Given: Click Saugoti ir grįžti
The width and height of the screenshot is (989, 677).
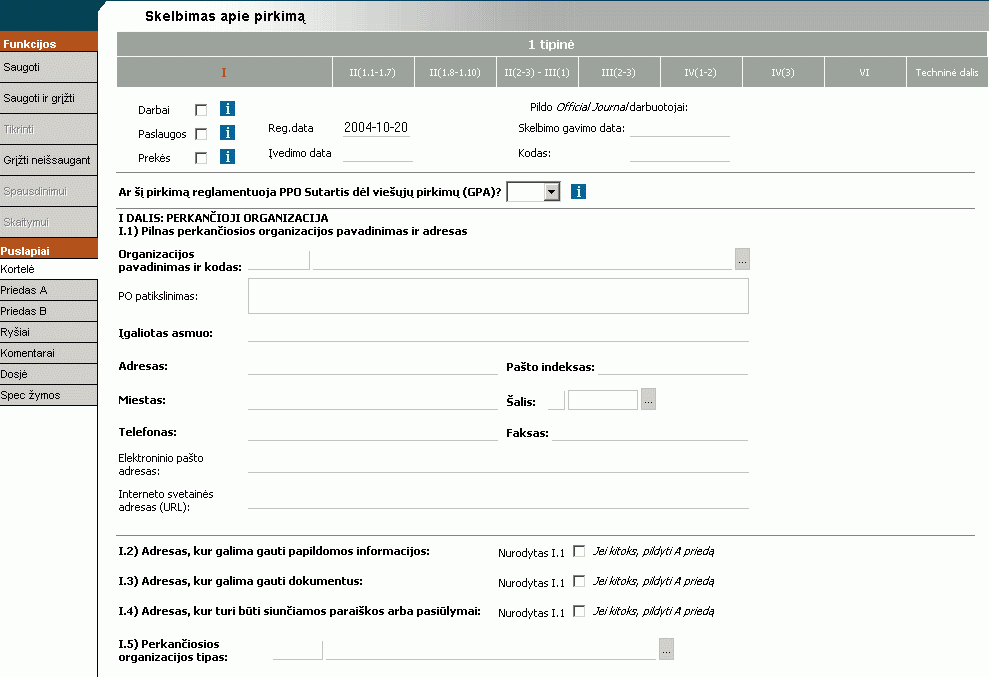Looking at the screenshot, I should 49,98.
